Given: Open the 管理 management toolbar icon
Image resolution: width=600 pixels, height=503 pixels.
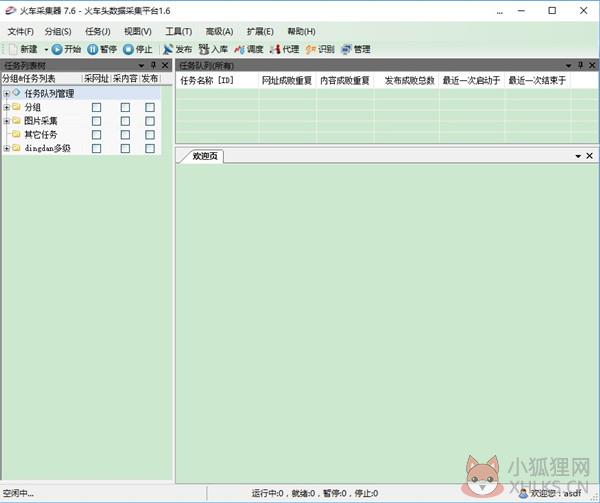Looking at the screenshot, I should 346,49.
